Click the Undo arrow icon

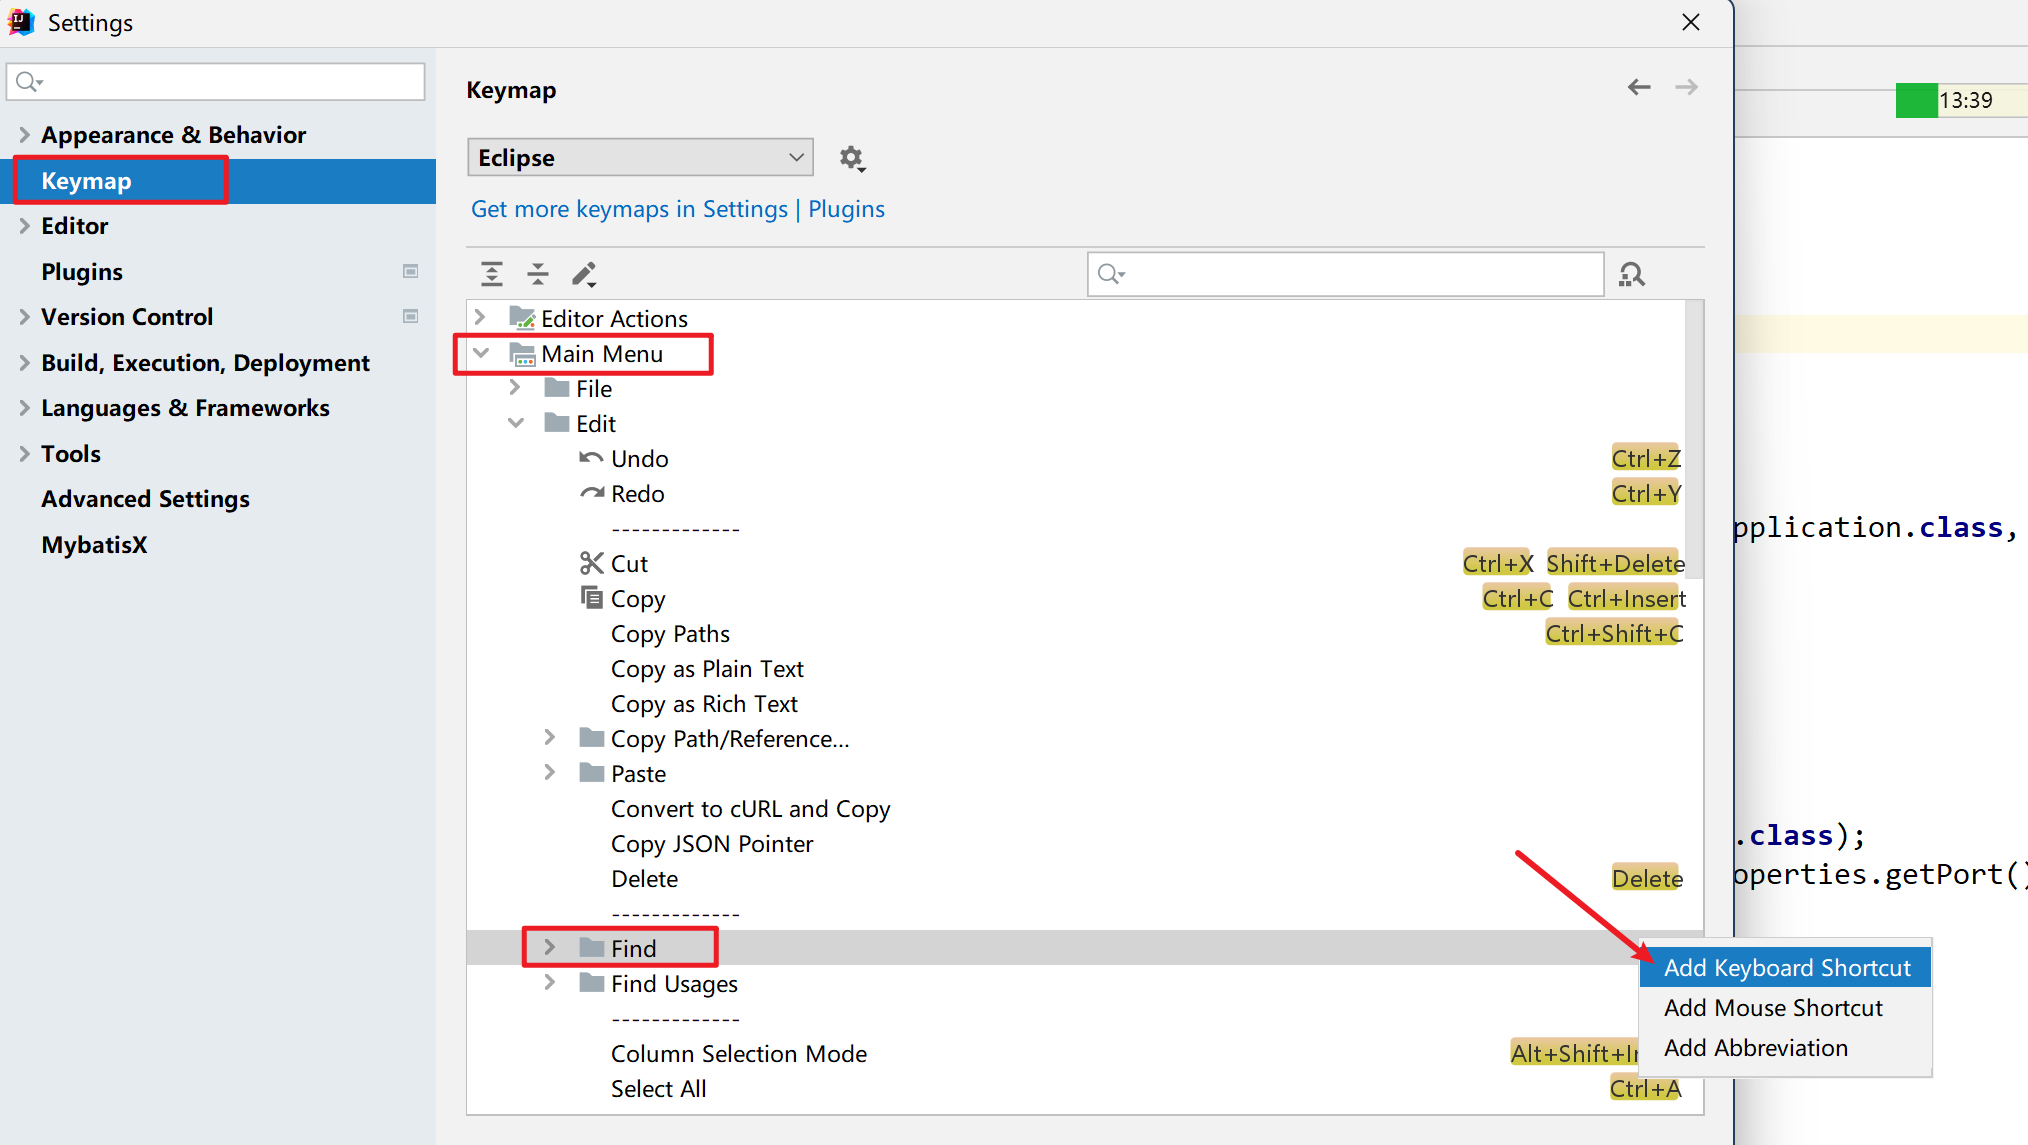(x=592, y=459)
